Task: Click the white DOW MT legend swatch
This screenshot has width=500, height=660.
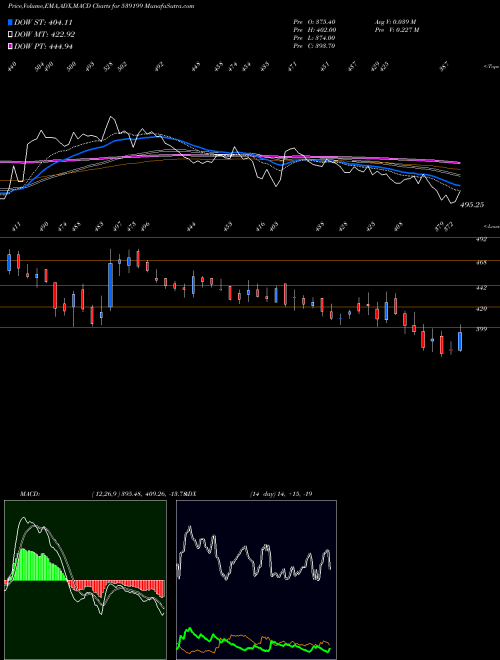Action: tap(10, 34)
